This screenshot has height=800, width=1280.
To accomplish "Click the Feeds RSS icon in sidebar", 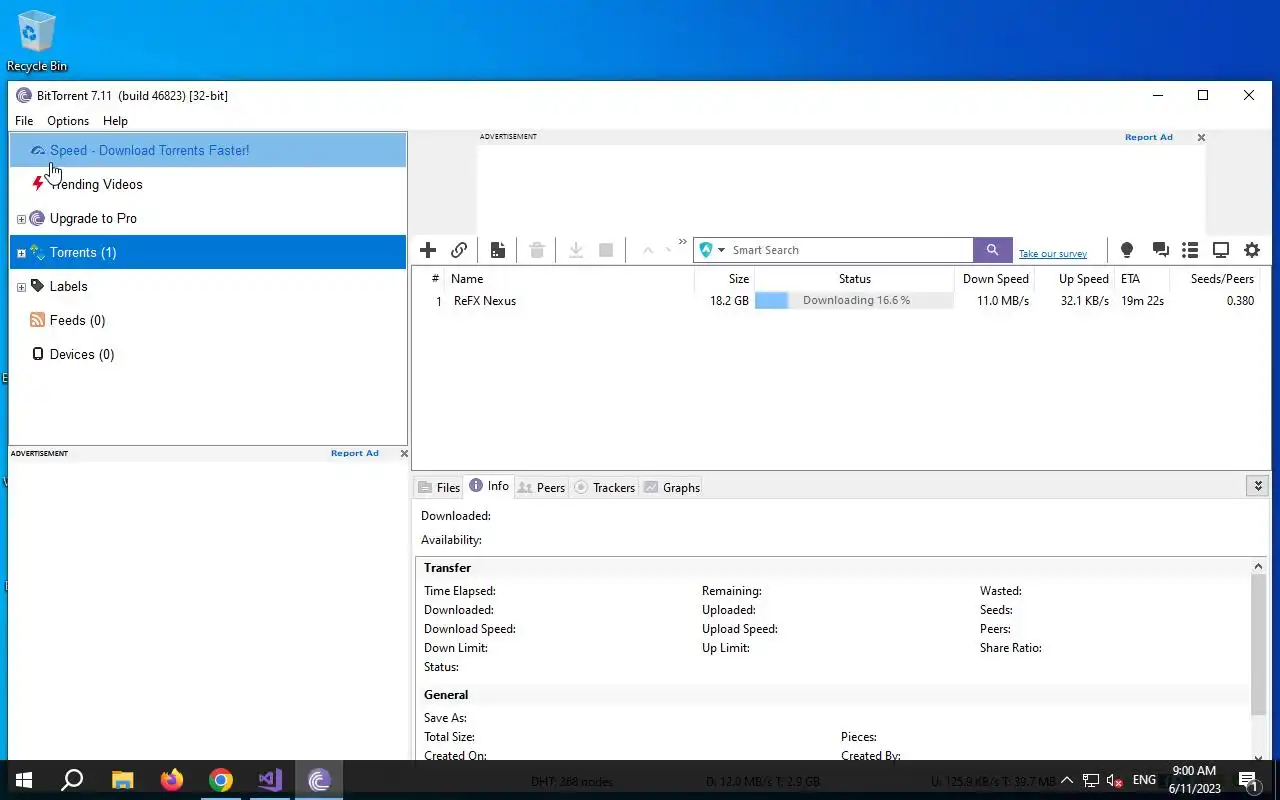I will (37, 320).
